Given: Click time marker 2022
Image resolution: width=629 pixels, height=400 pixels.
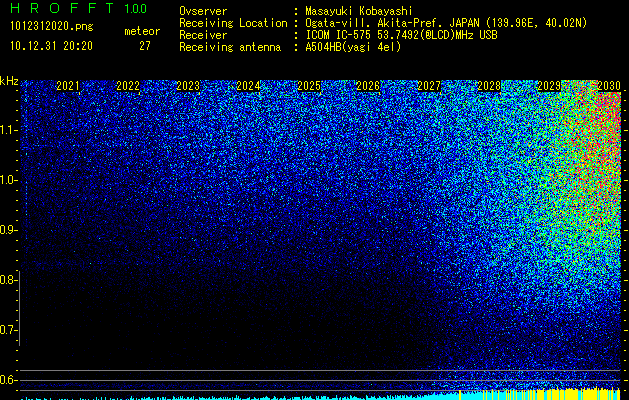Looking at the screenshot, I should (128, 86).
